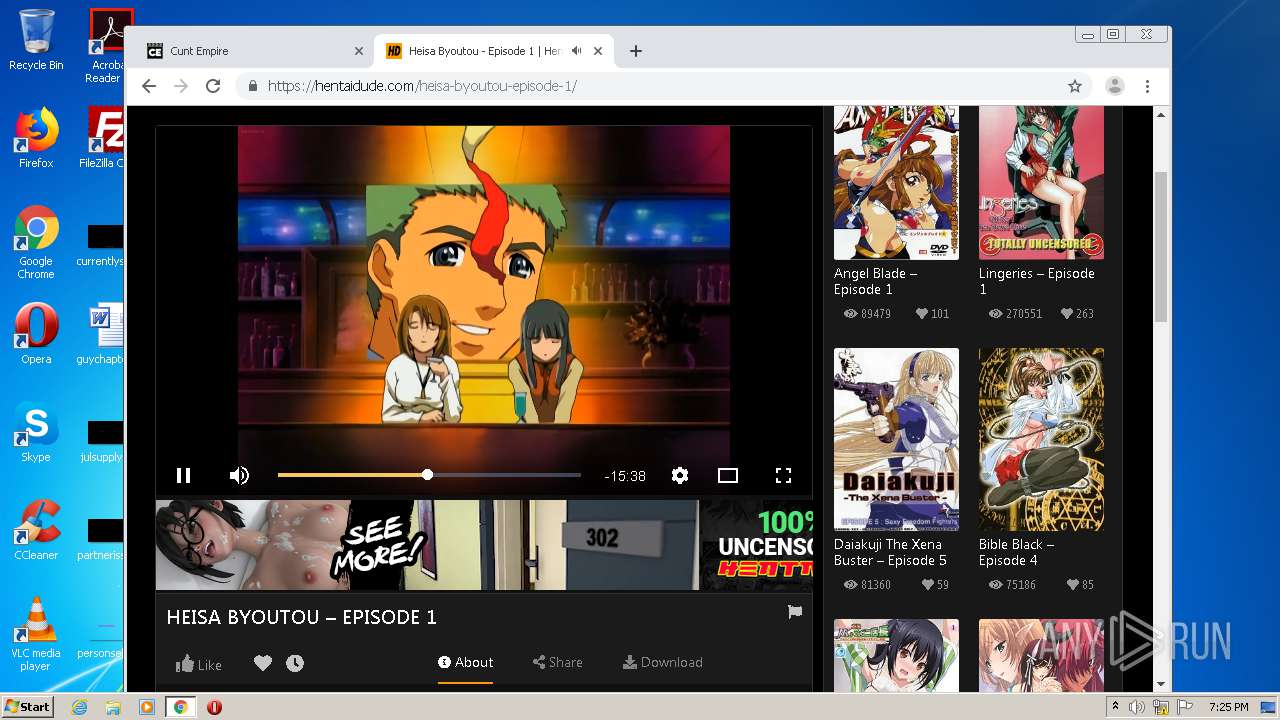1280x720 pixels.
Task: Show hidden tray icons arrow
Action: (1115, 707)
